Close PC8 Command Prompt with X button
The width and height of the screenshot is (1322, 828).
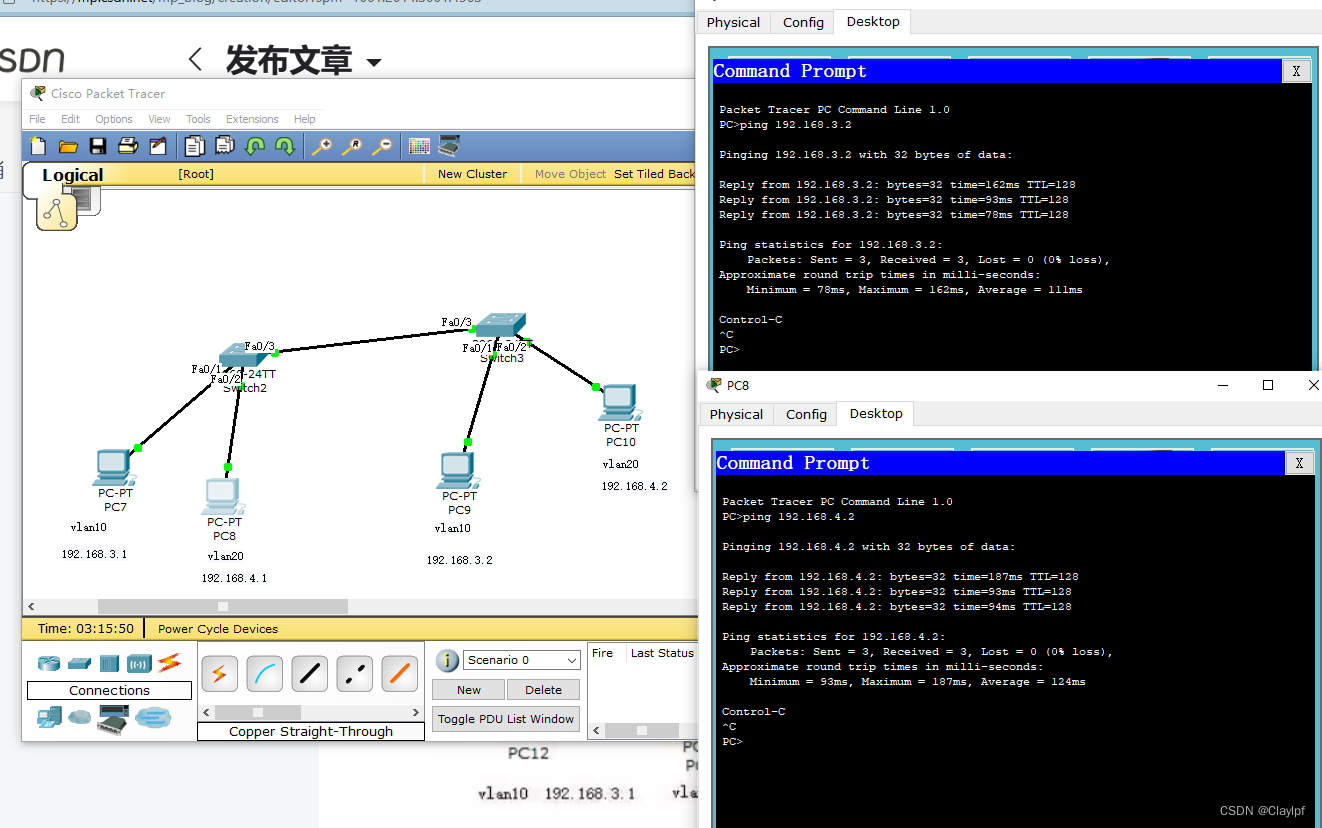(1299, 463)
